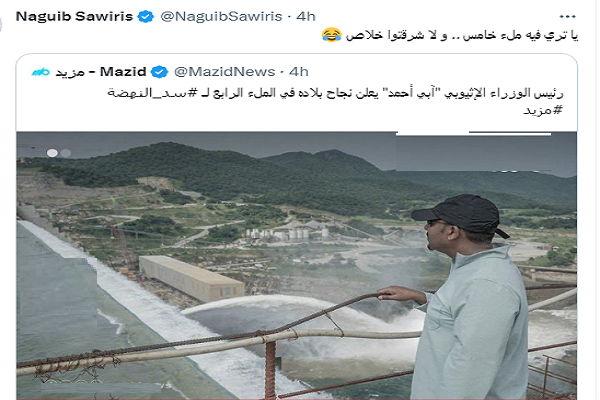Viewport: 600px width, 400px height.
Task: Select the first bright carousel dot on photo
Action: coord(52,153)
